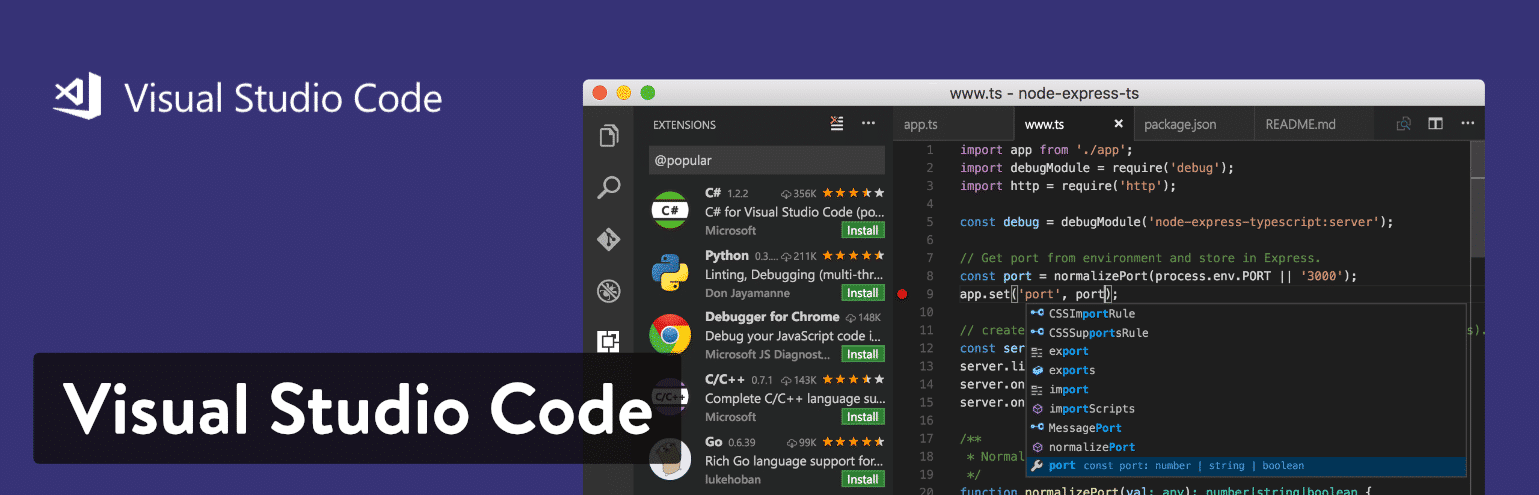Open the README.md tab

click(x=1300, y=125)
